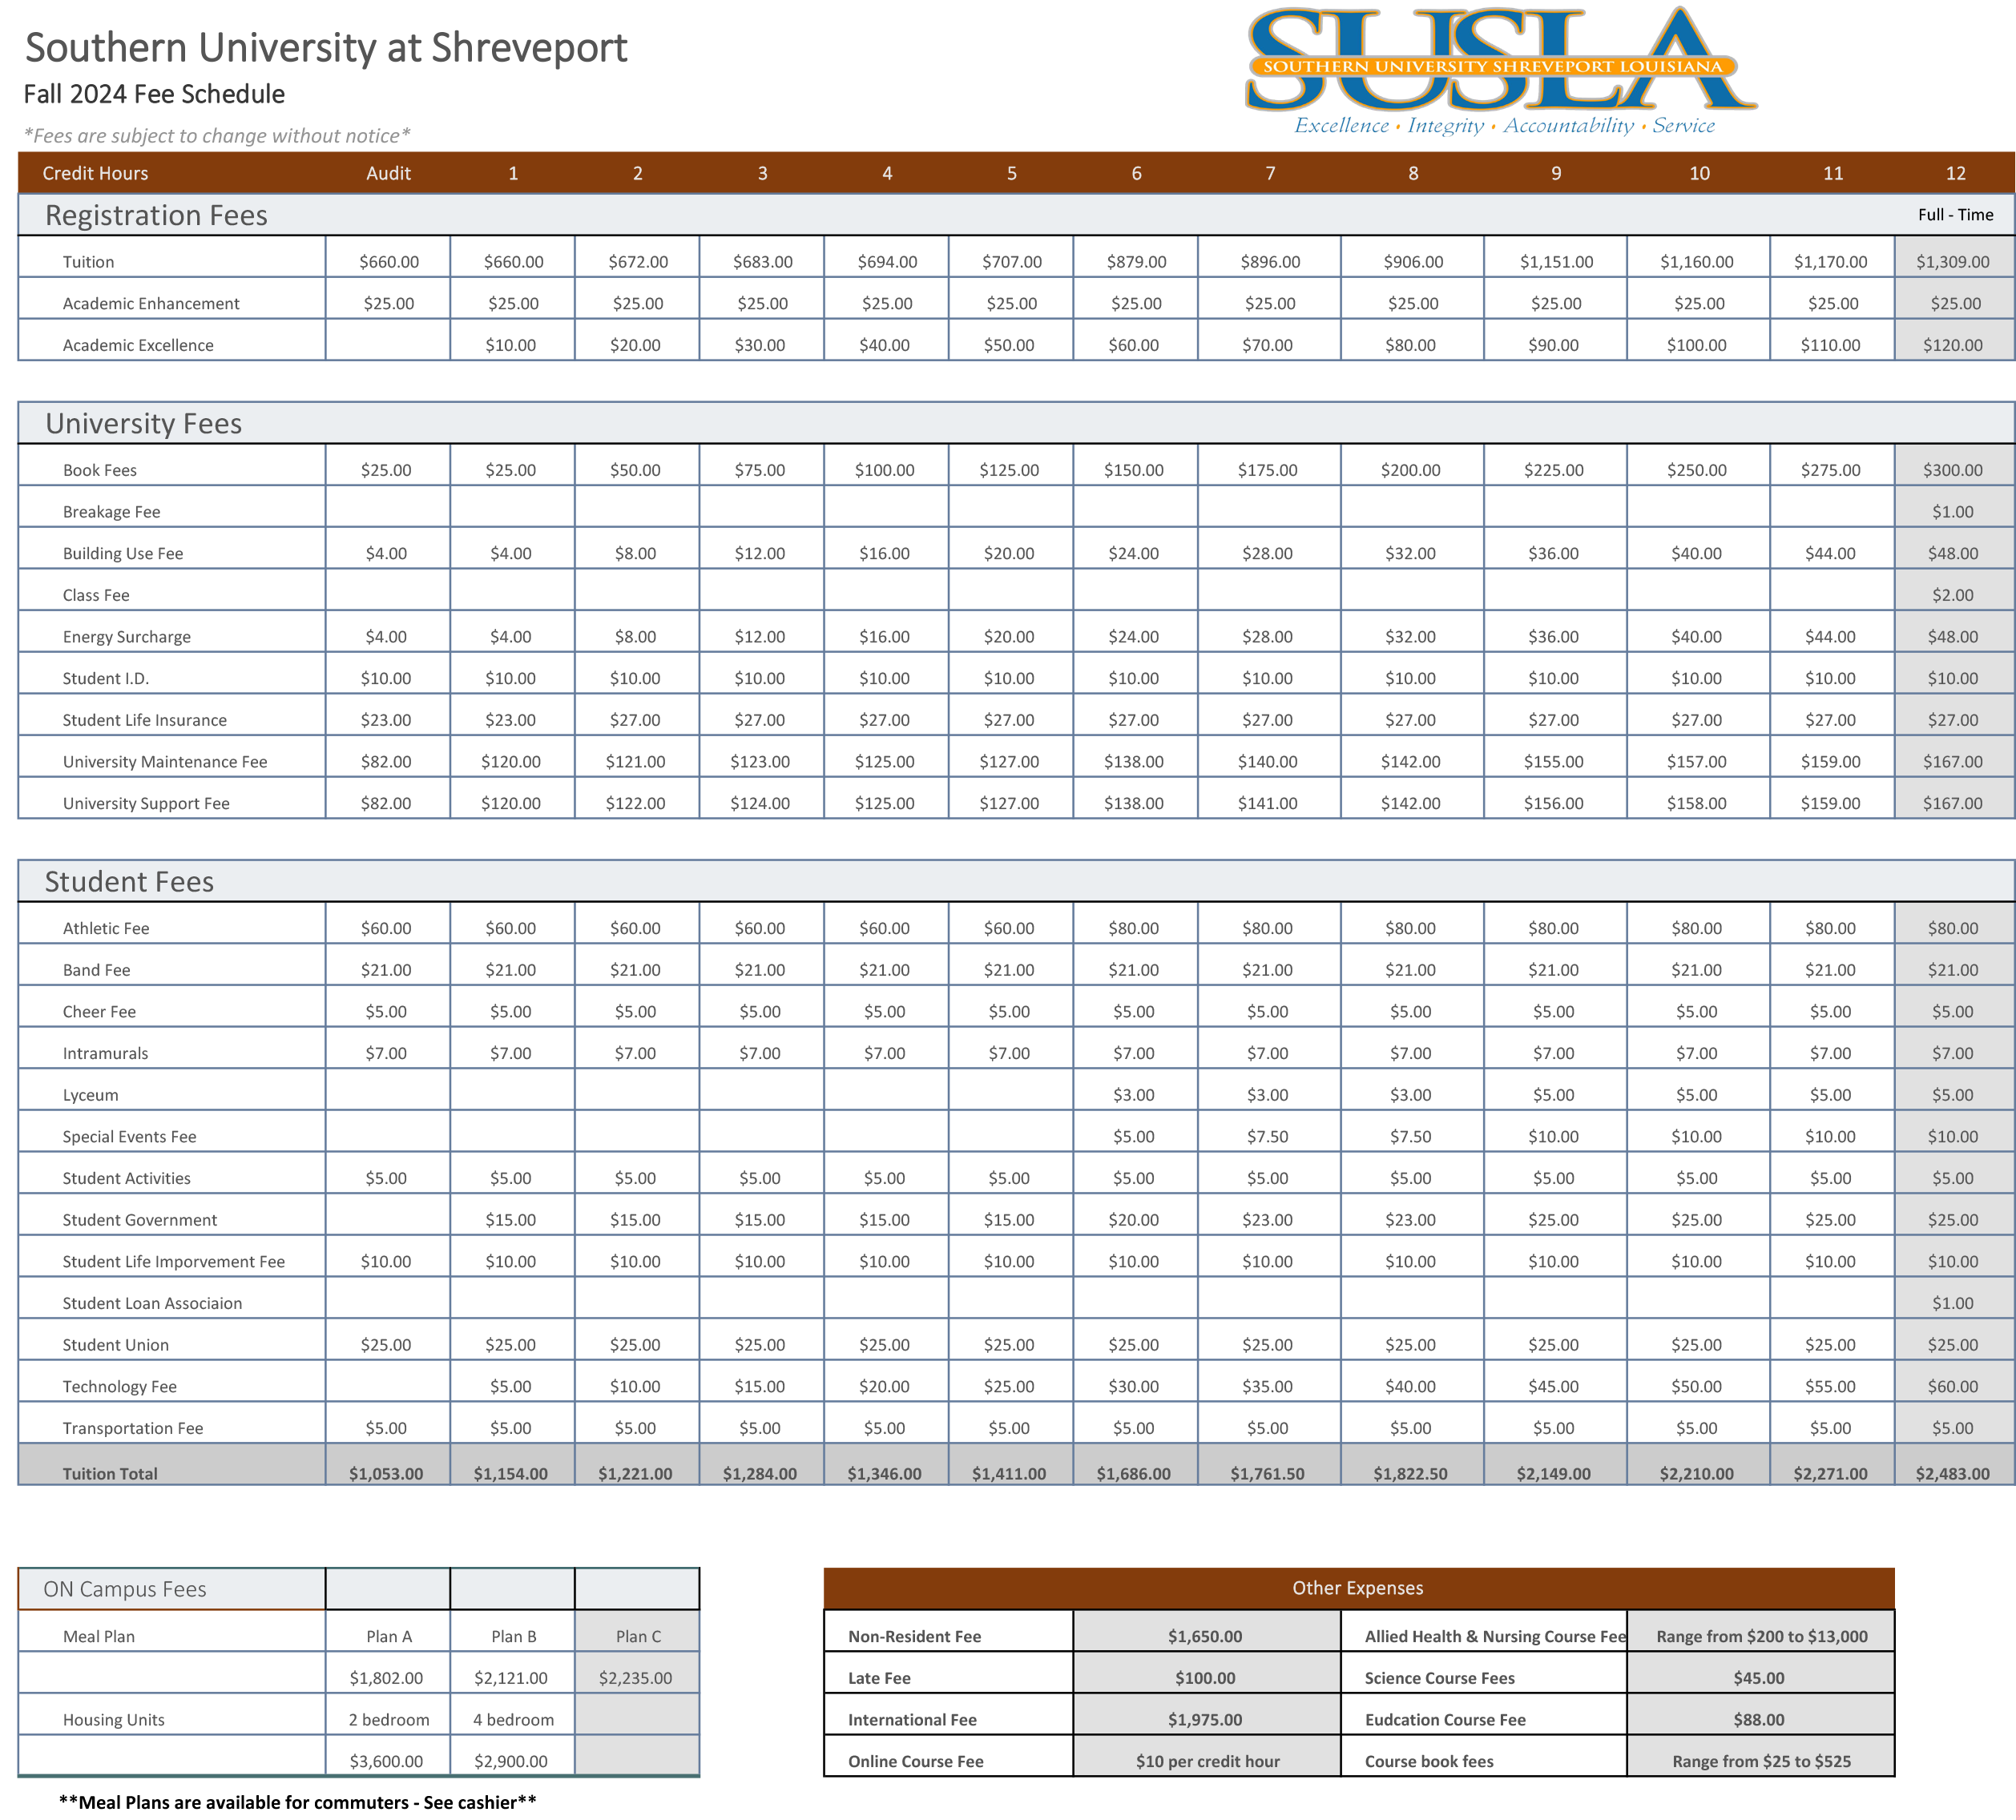Select the Technology Fee row label
2016x1820 pixels.
(x=119, y=1386)
